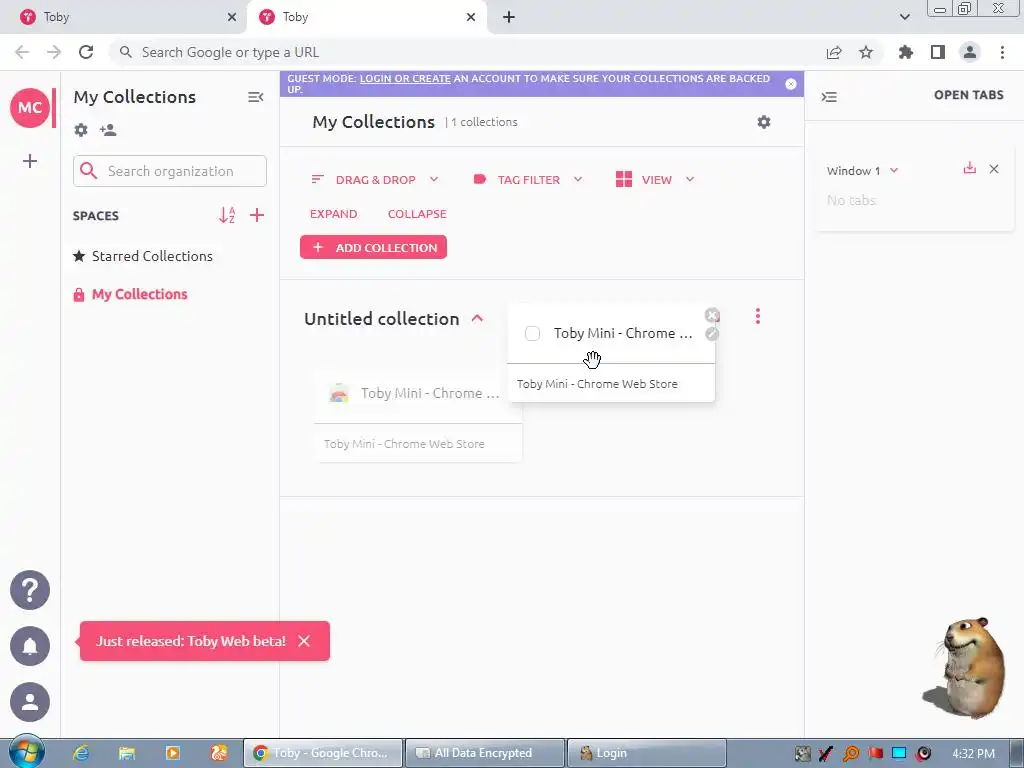Click the faded Toby Mini card
The height and width of the screenshot is (768, 1024).
click(418, 415)
